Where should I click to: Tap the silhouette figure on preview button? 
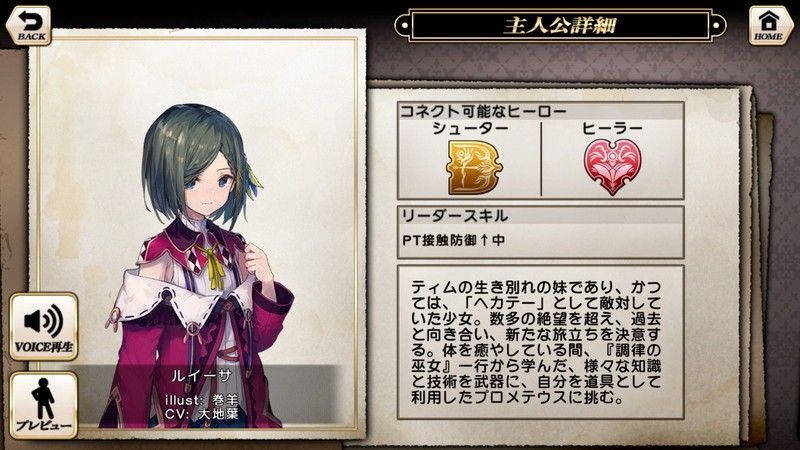point(43,398)
